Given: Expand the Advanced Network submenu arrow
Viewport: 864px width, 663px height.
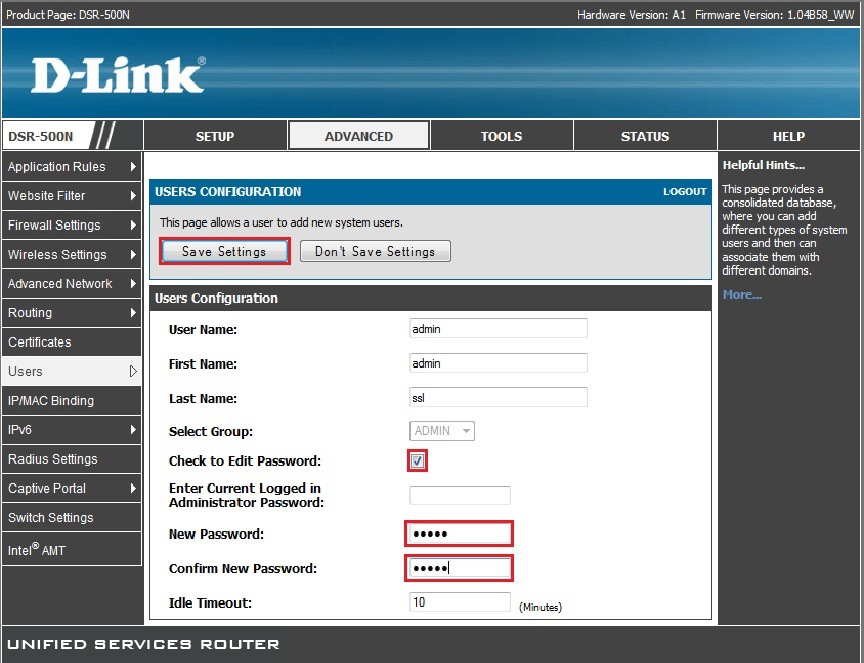Looking at the screenshot, I should pos(131,283).
